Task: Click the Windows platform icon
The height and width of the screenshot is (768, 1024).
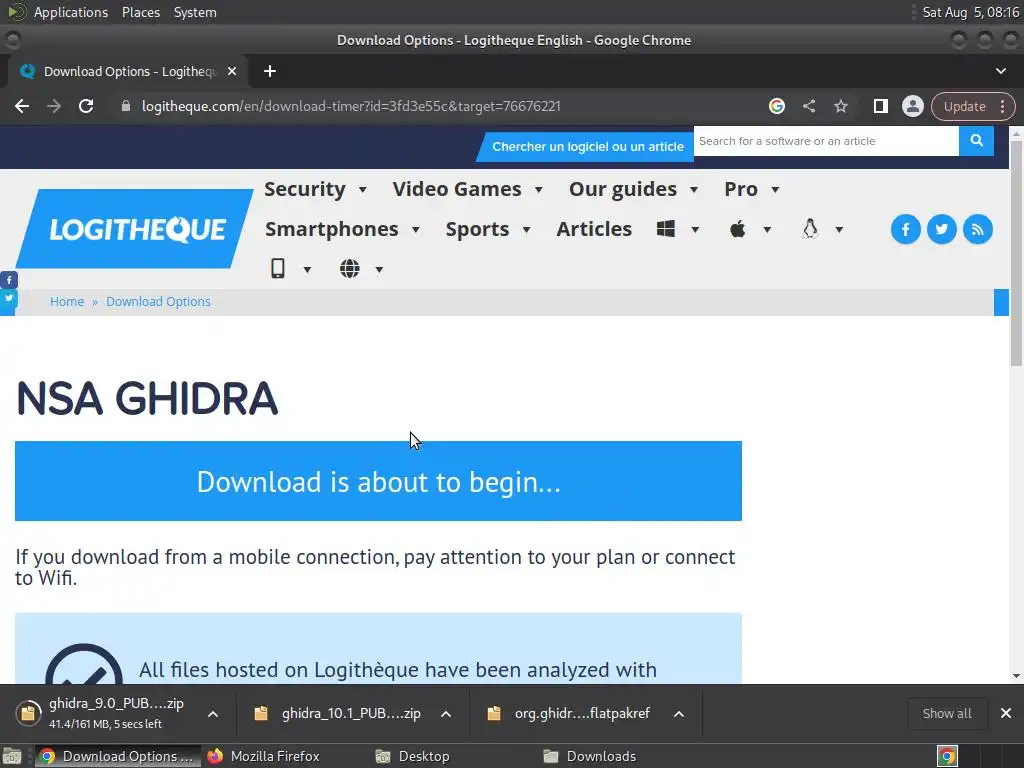Action: (665, 229)
